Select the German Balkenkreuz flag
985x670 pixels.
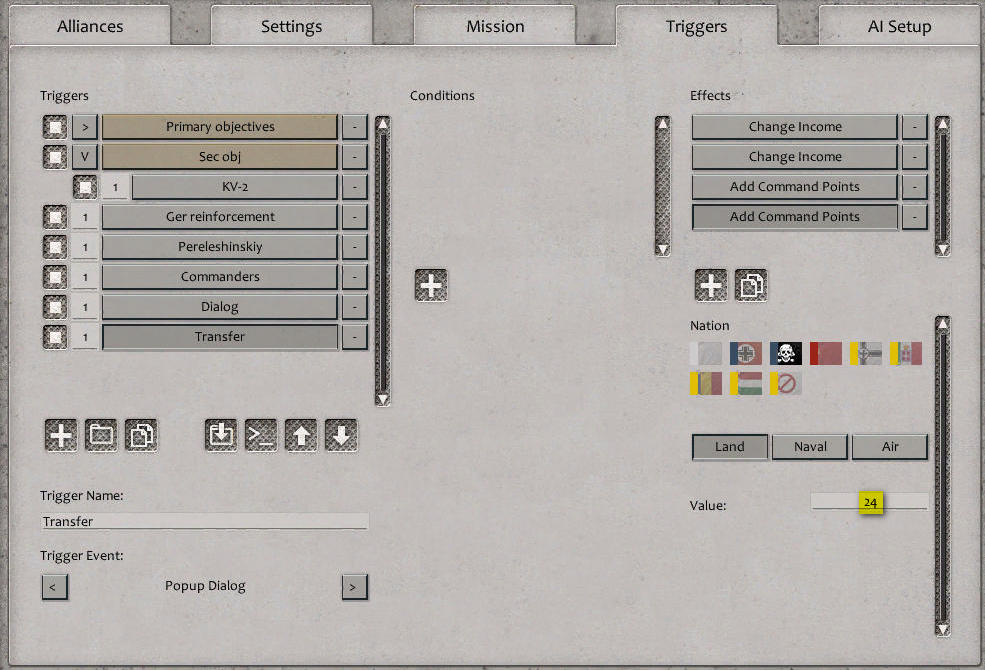(746, 354)
